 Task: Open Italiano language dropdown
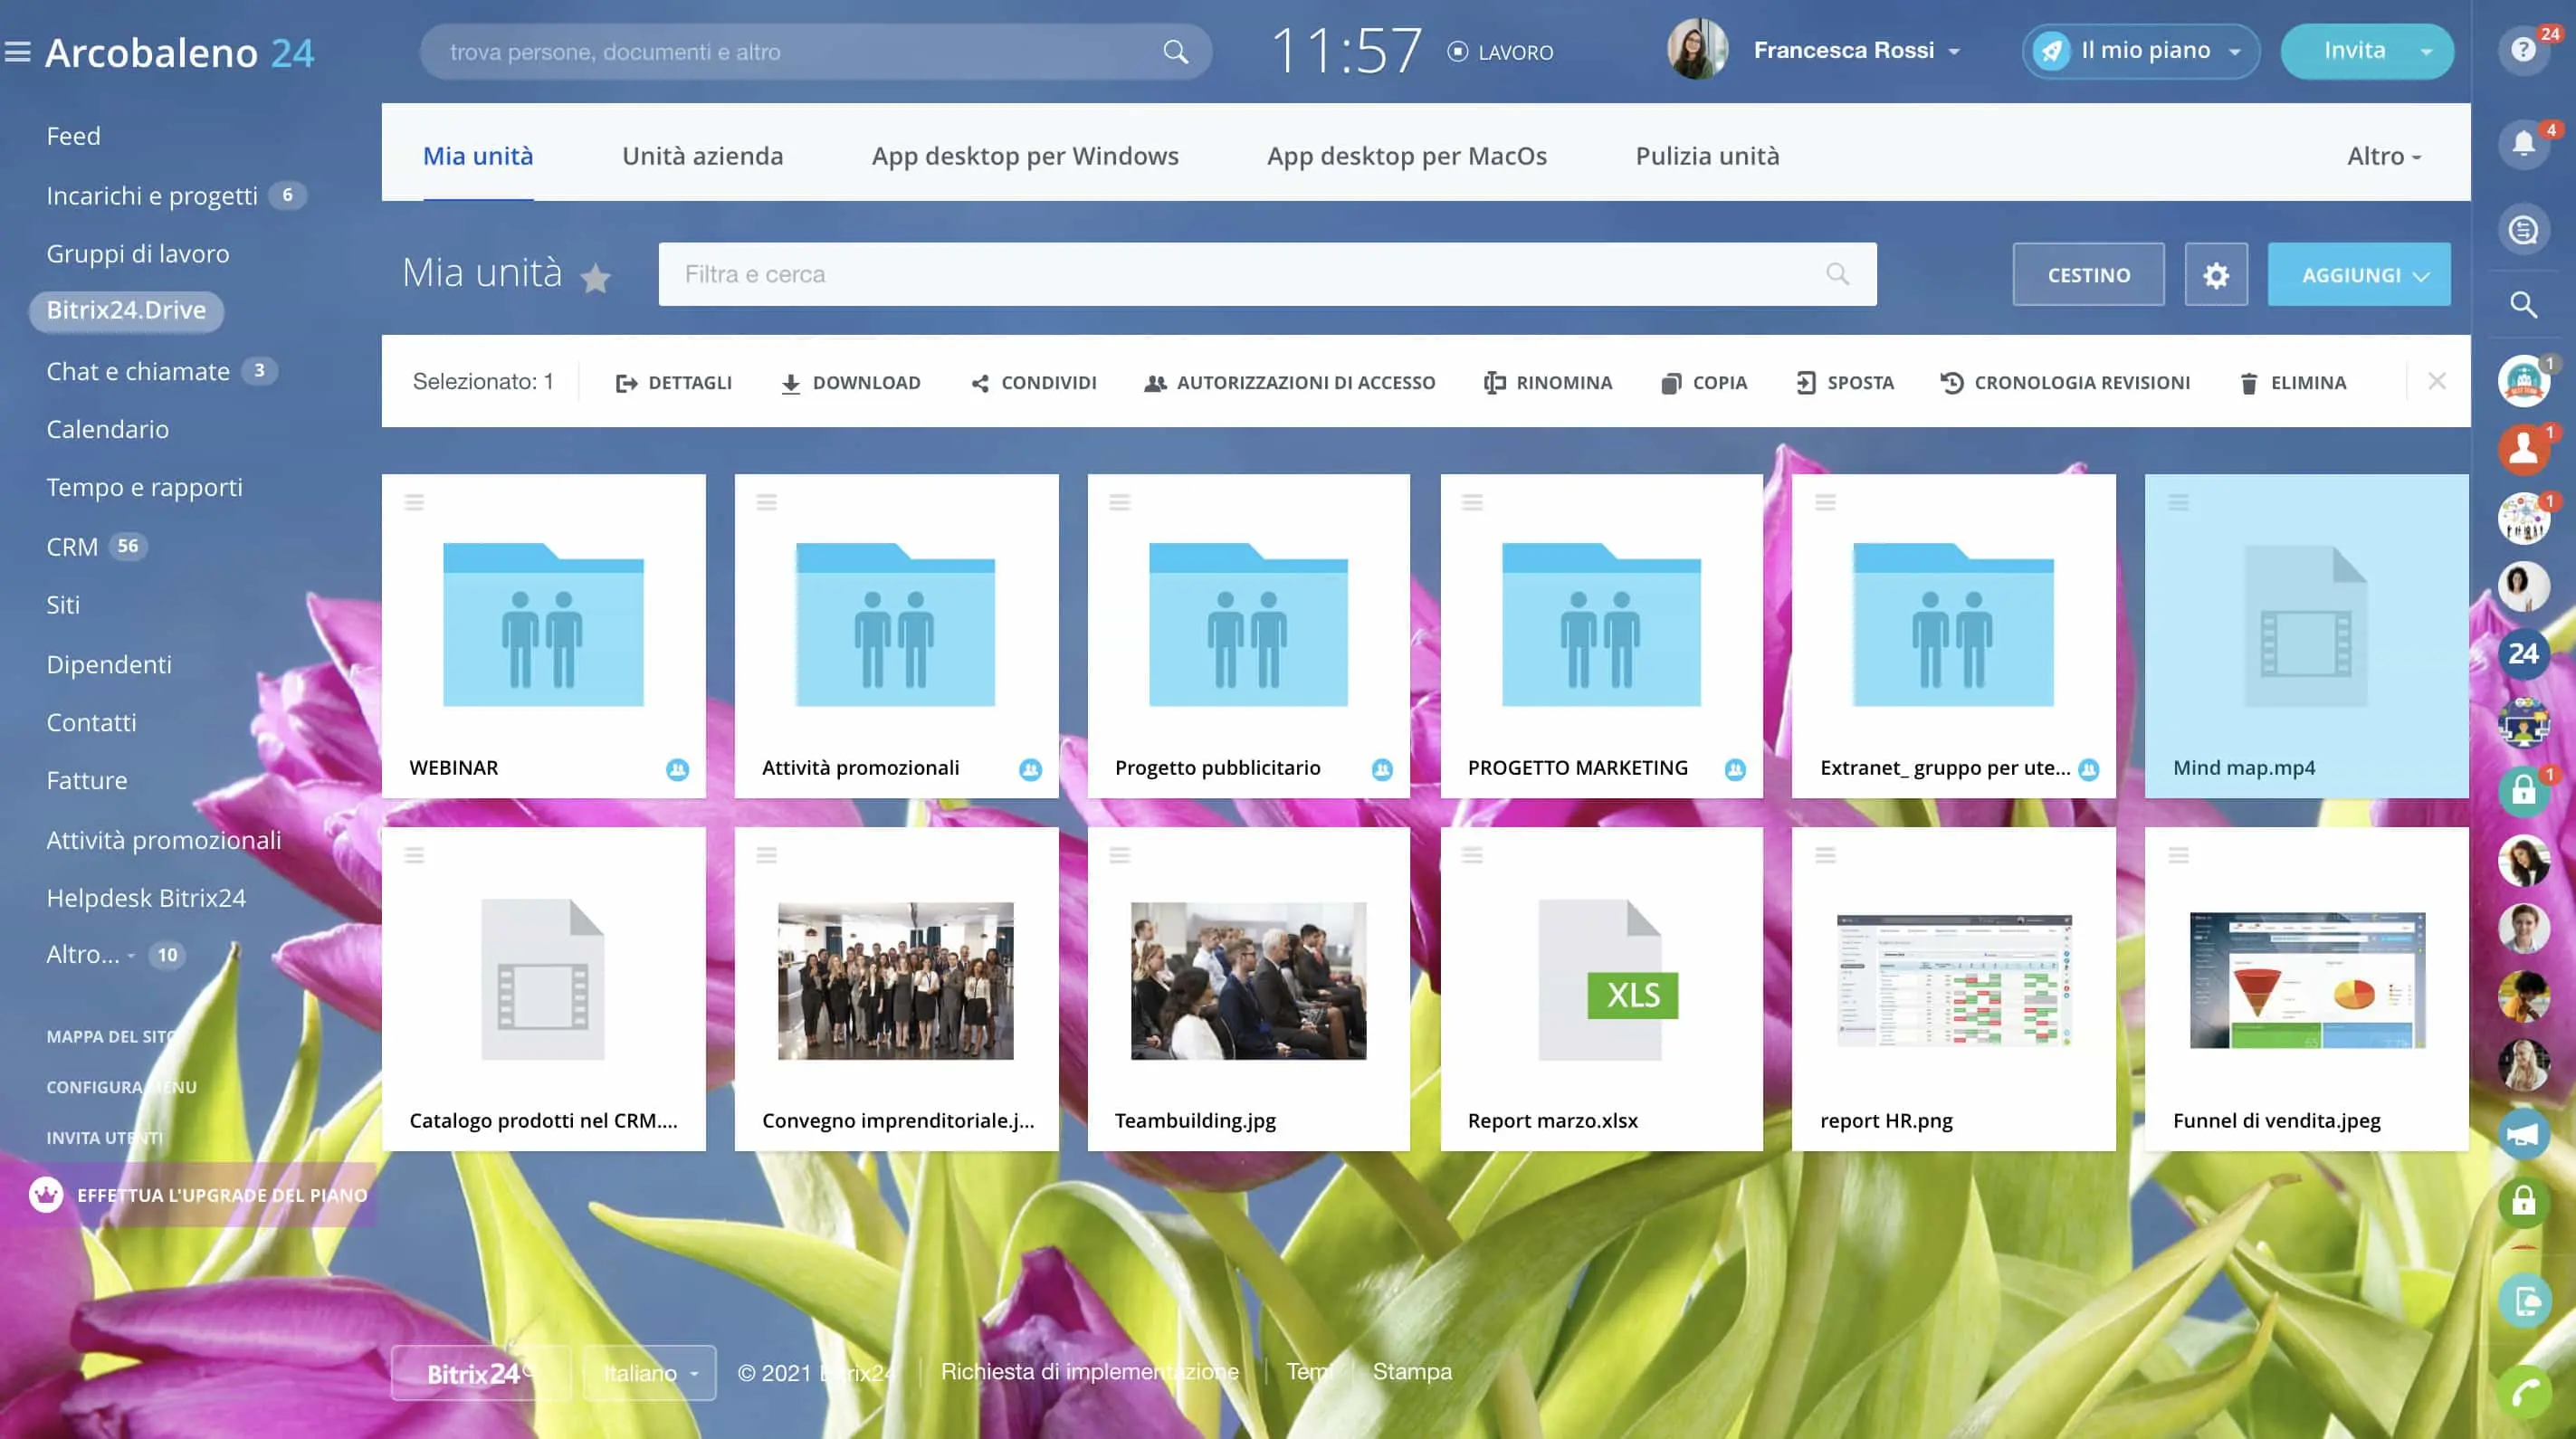click(650, 1373)
